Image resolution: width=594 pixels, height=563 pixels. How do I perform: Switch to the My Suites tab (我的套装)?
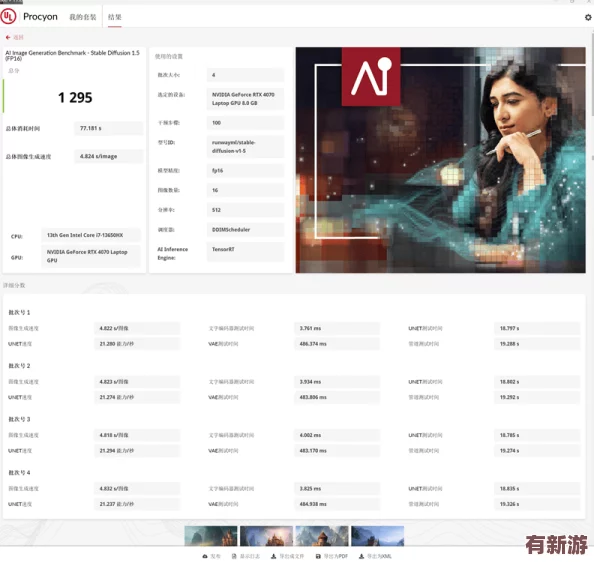[83, 17]
